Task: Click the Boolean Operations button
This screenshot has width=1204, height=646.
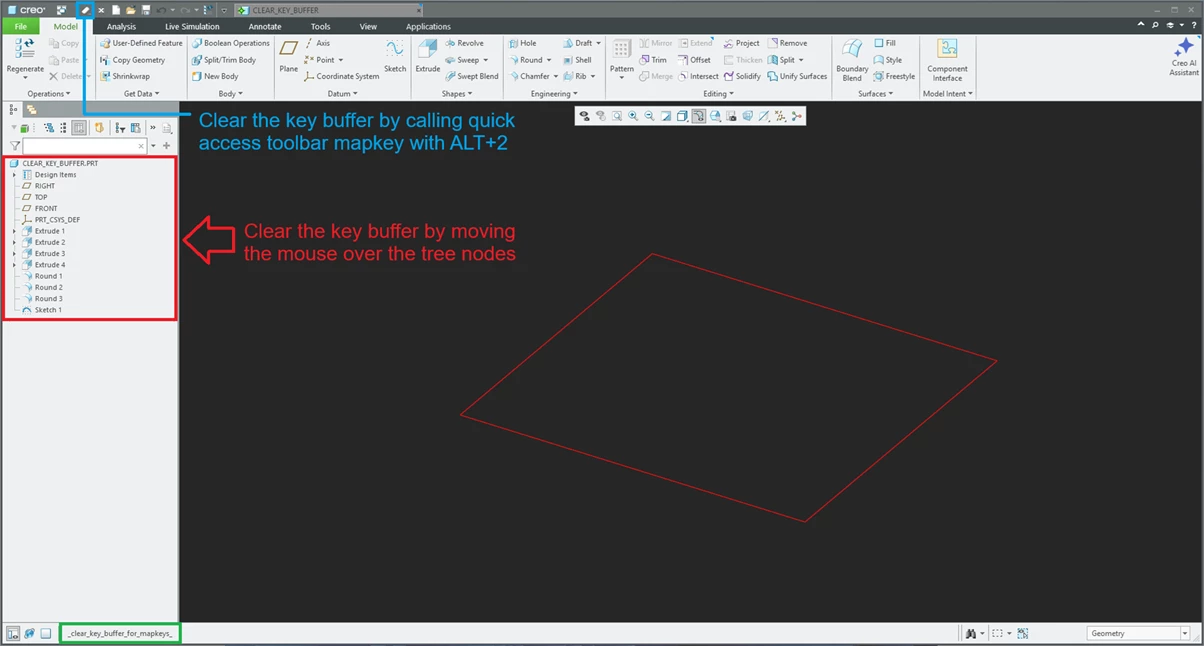Action: (x=230, y=43)
